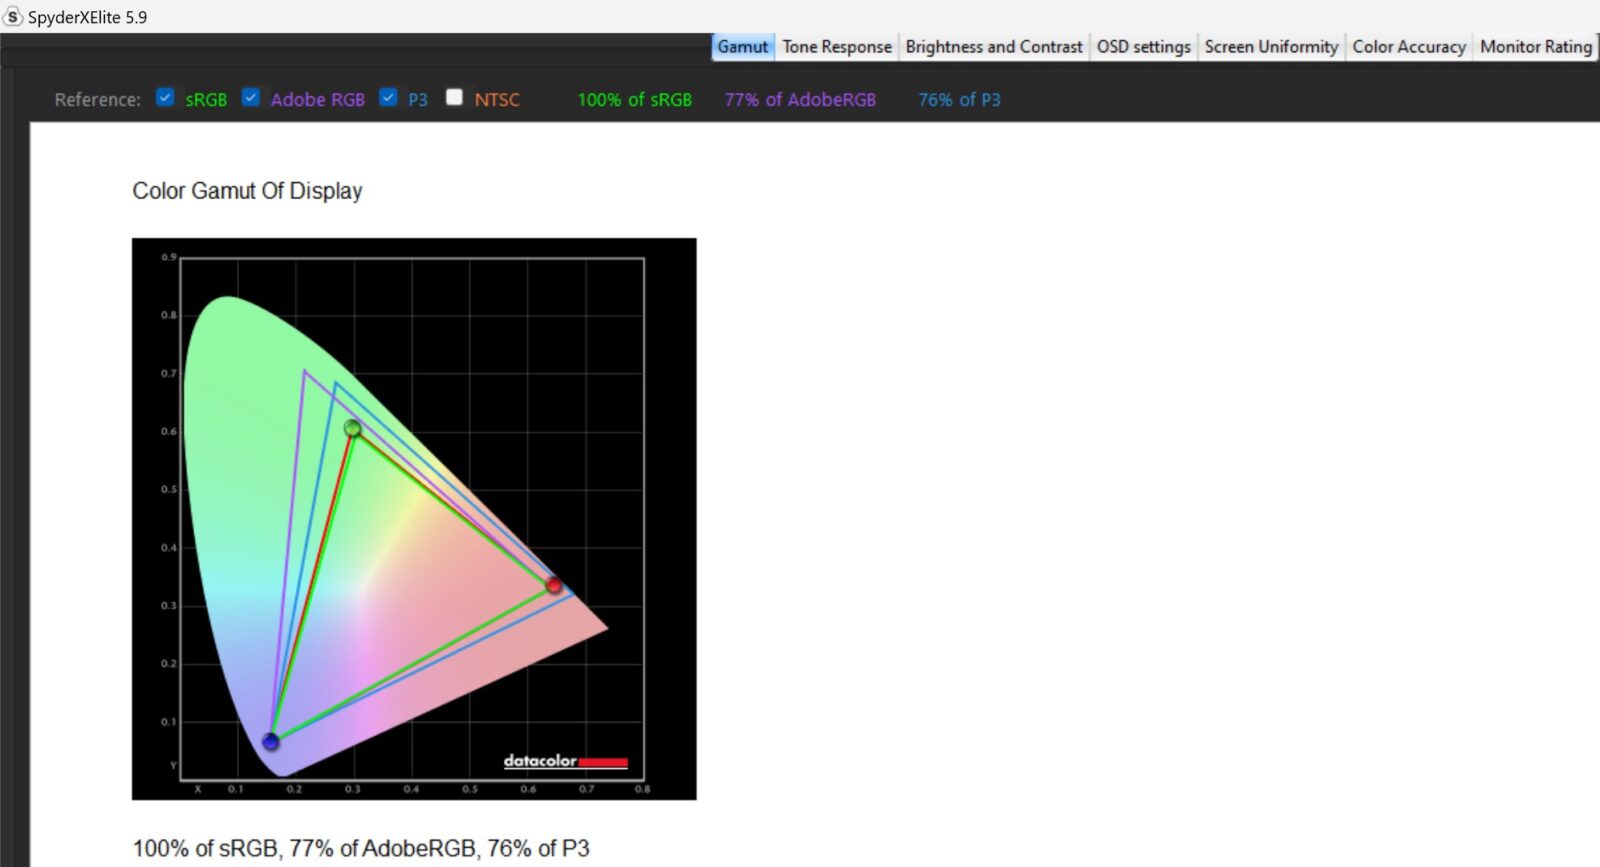Screen dimensions: 1600x867
Task: Click the datacolor logo in the chart
Action: (x=565, y=761)
